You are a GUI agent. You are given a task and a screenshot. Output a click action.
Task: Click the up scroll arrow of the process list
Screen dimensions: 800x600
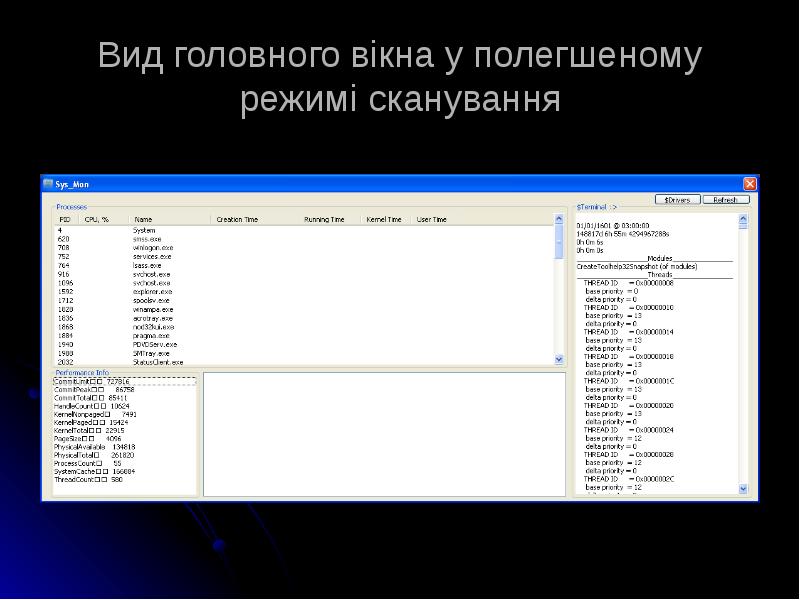557,217
